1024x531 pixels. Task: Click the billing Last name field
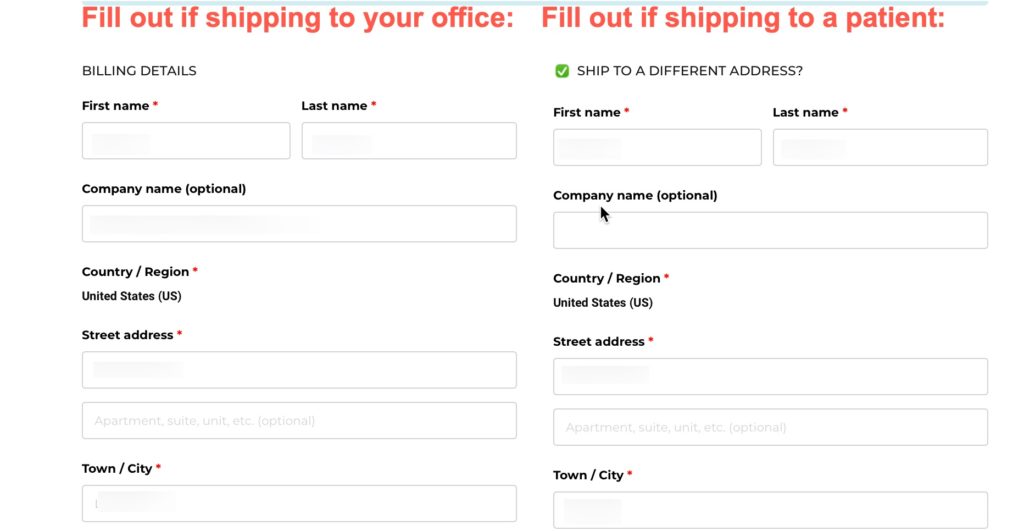click(409, 140)
